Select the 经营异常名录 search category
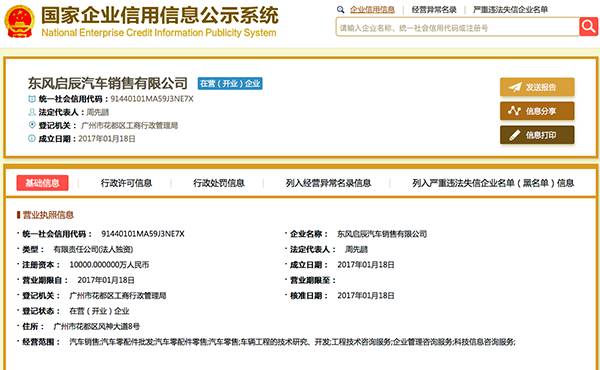Screen dimensions: 600x370 (434, 10)
